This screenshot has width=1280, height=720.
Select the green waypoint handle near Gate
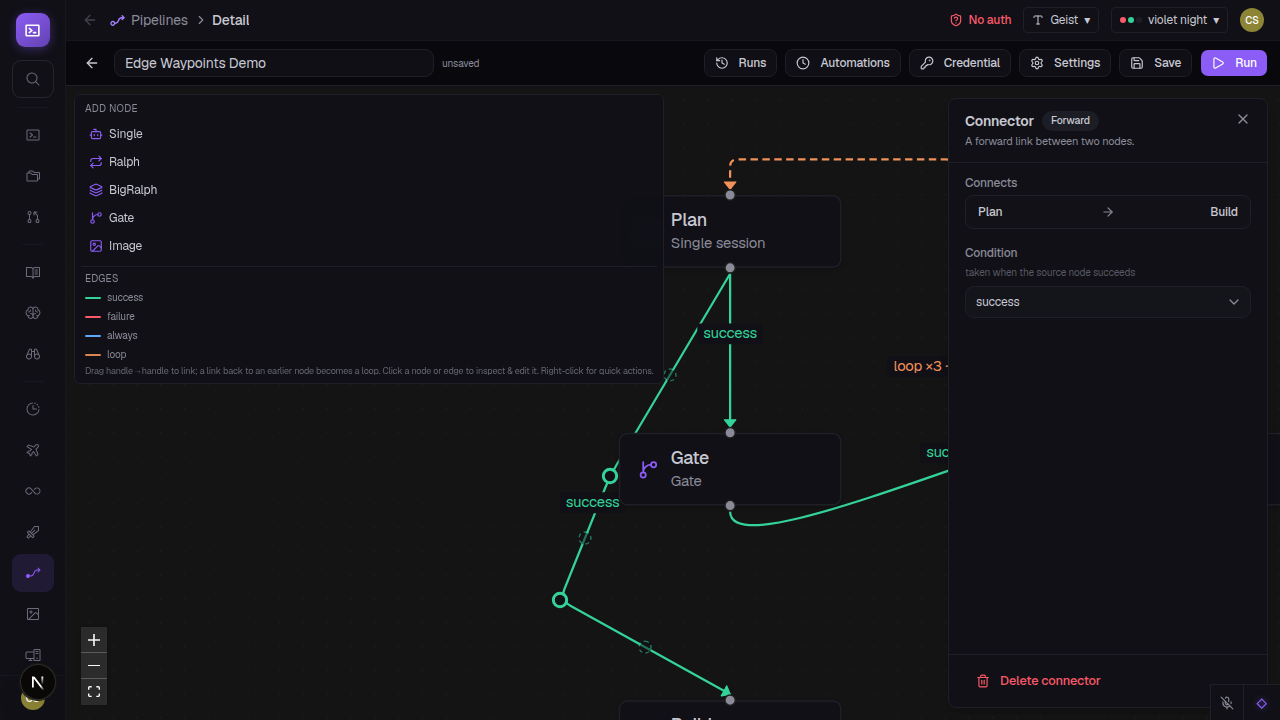pyautogui.click(x=610, y=476)
